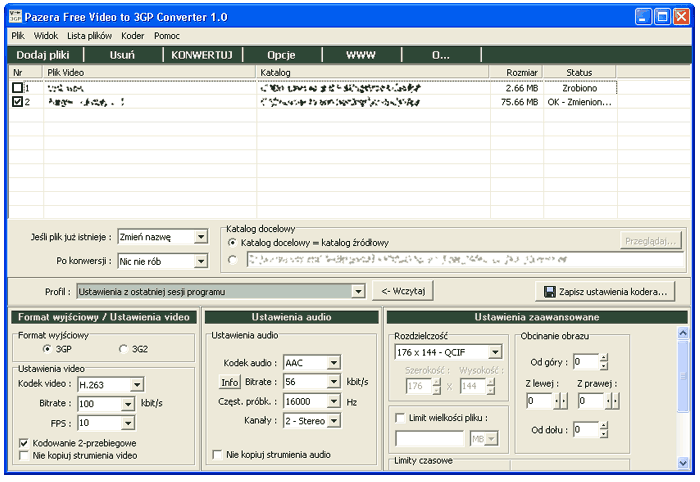
Task: Click the Katalog column header
Action: point(275,72)
